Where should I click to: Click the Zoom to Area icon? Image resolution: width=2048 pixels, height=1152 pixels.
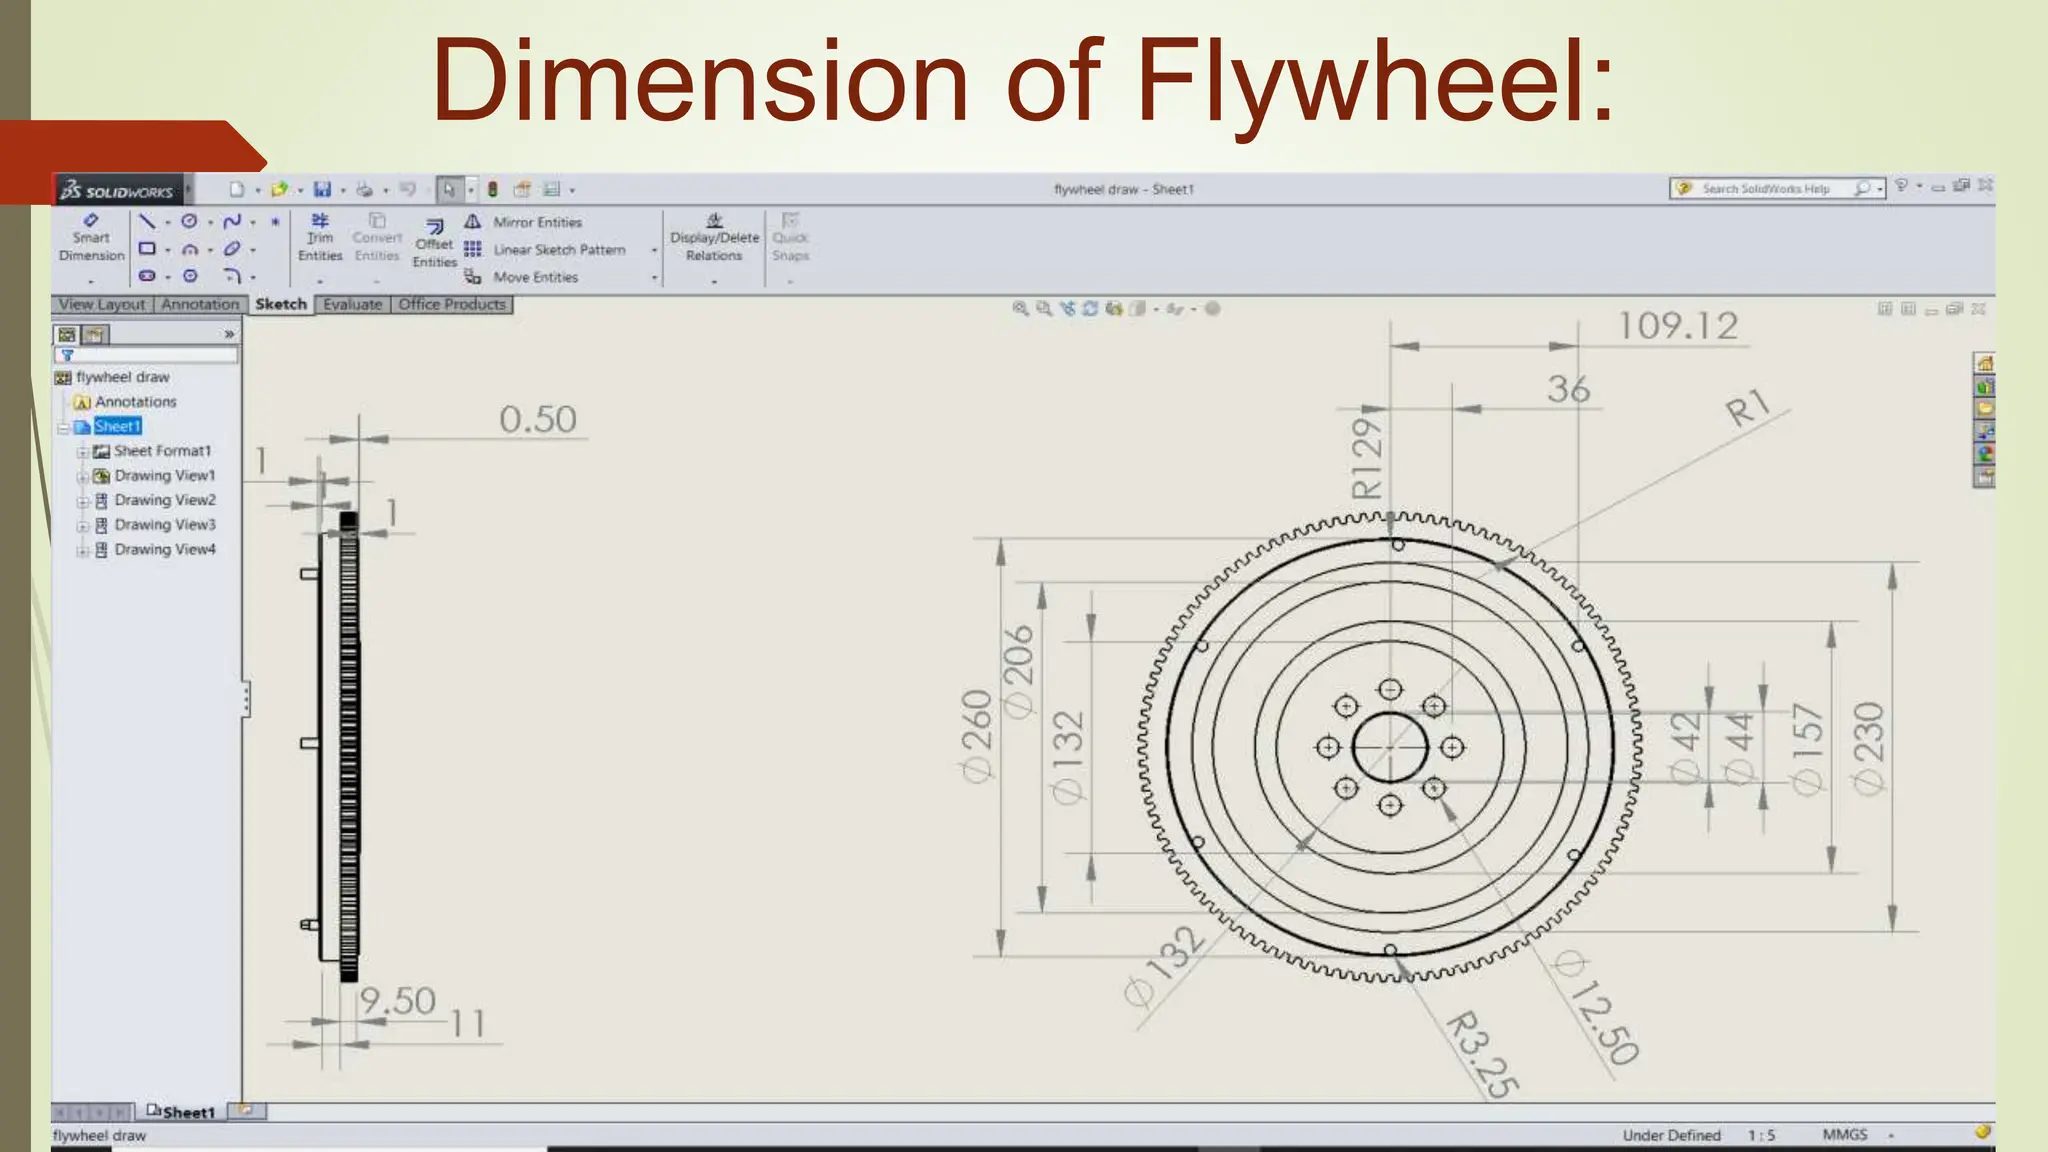[x=1044, y=309]
